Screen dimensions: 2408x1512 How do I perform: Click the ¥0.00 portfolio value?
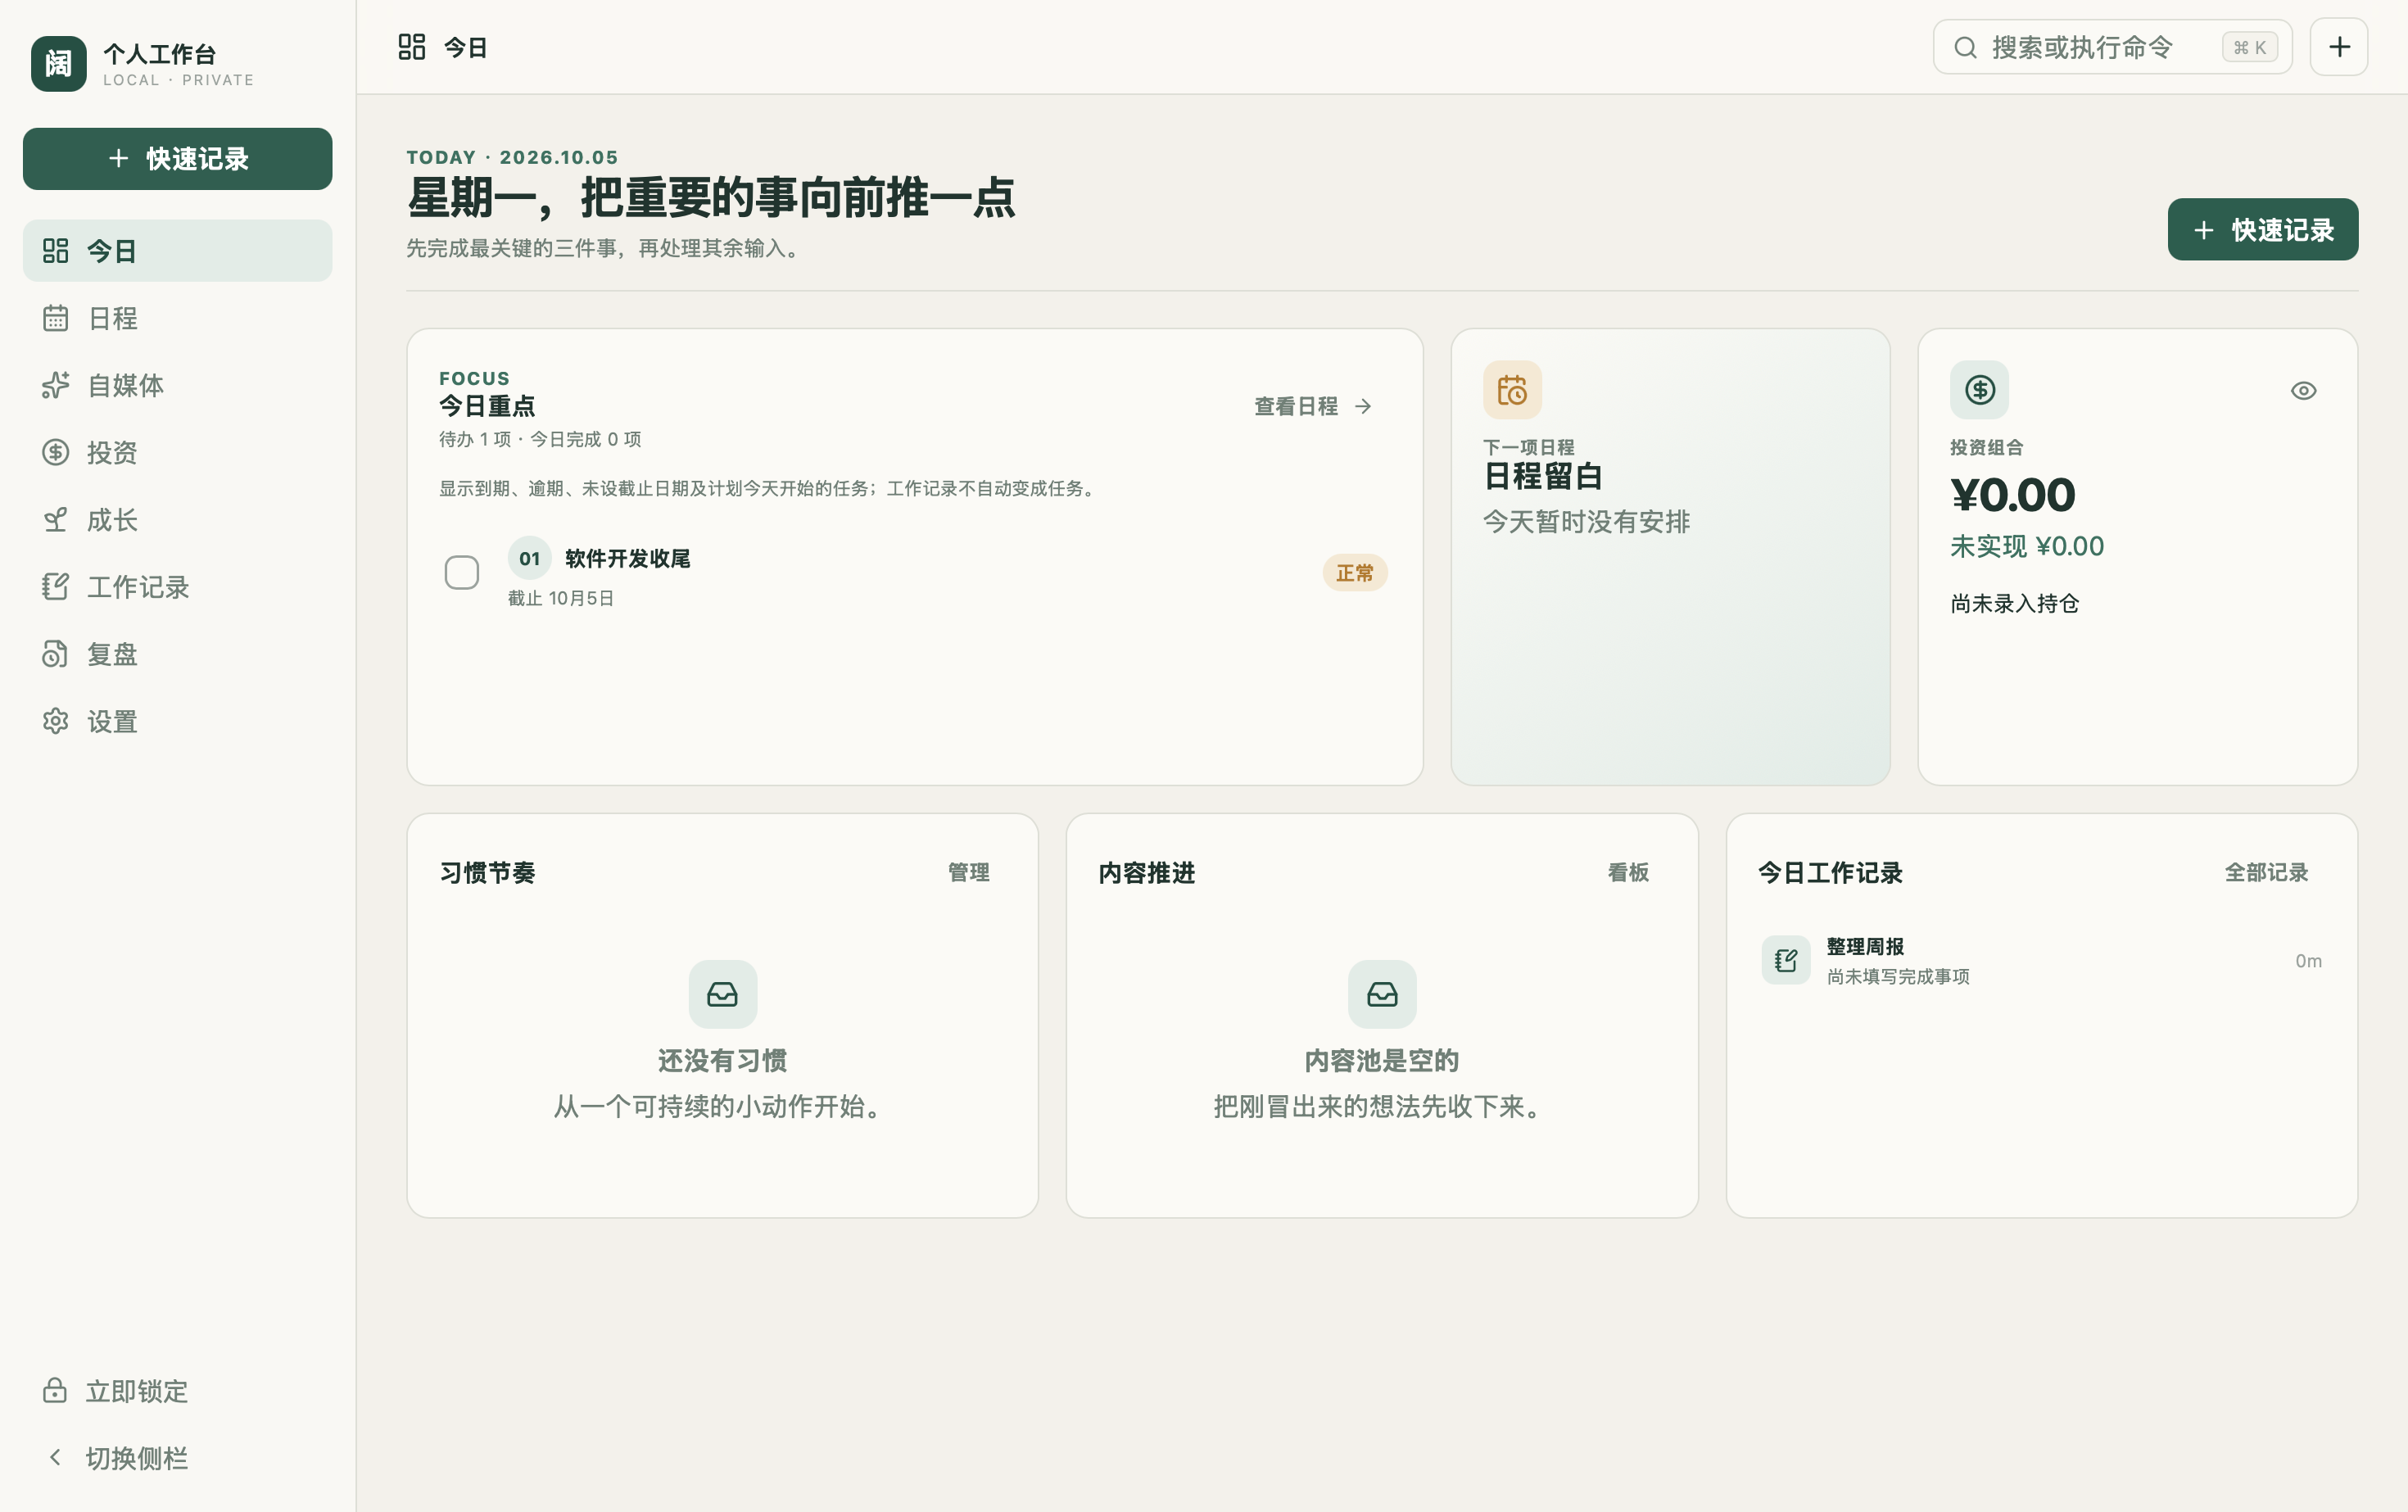(2012, 495)
